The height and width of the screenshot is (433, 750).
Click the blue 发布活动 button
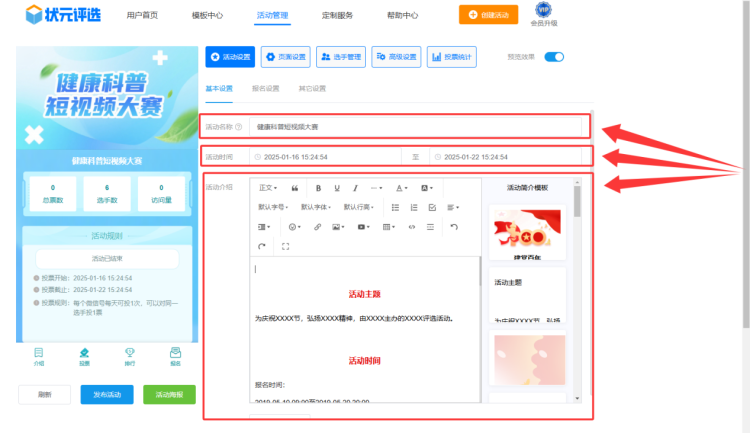[106, 395]
